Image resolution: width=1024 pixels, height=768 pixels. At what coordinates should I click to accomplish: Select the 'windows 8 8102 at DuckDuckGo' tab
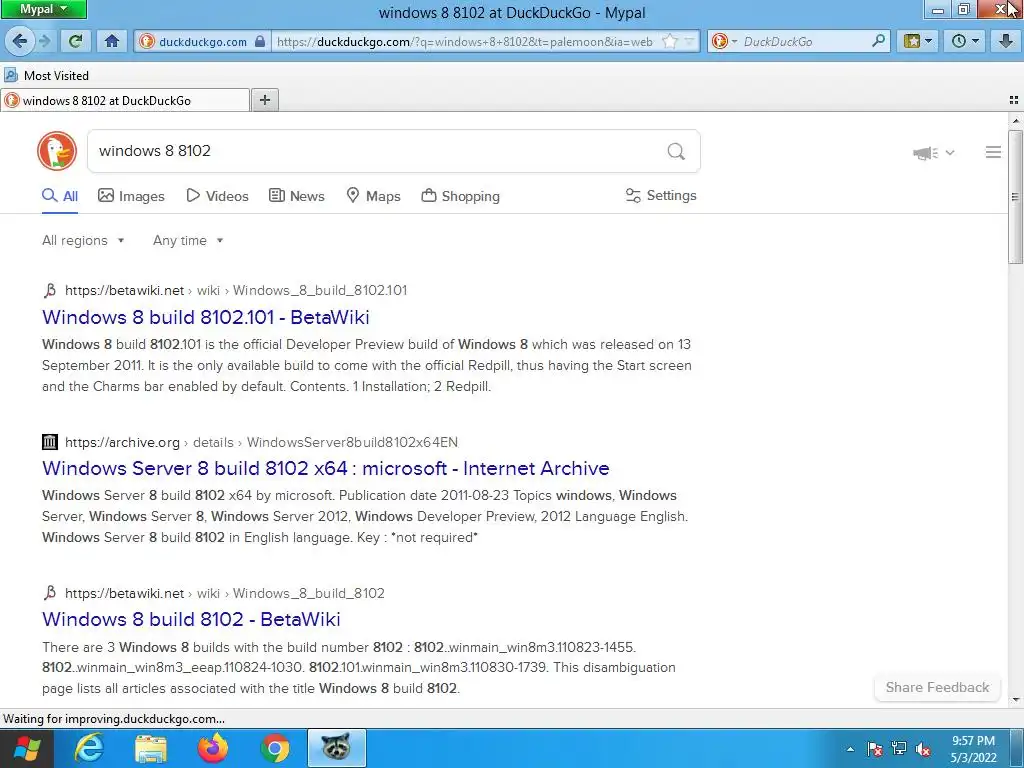click(x=125, y=101)
